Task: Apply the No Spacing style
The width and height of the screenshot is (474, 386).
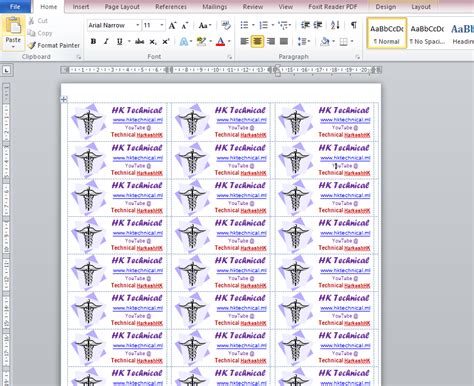Action: point(427,33)
